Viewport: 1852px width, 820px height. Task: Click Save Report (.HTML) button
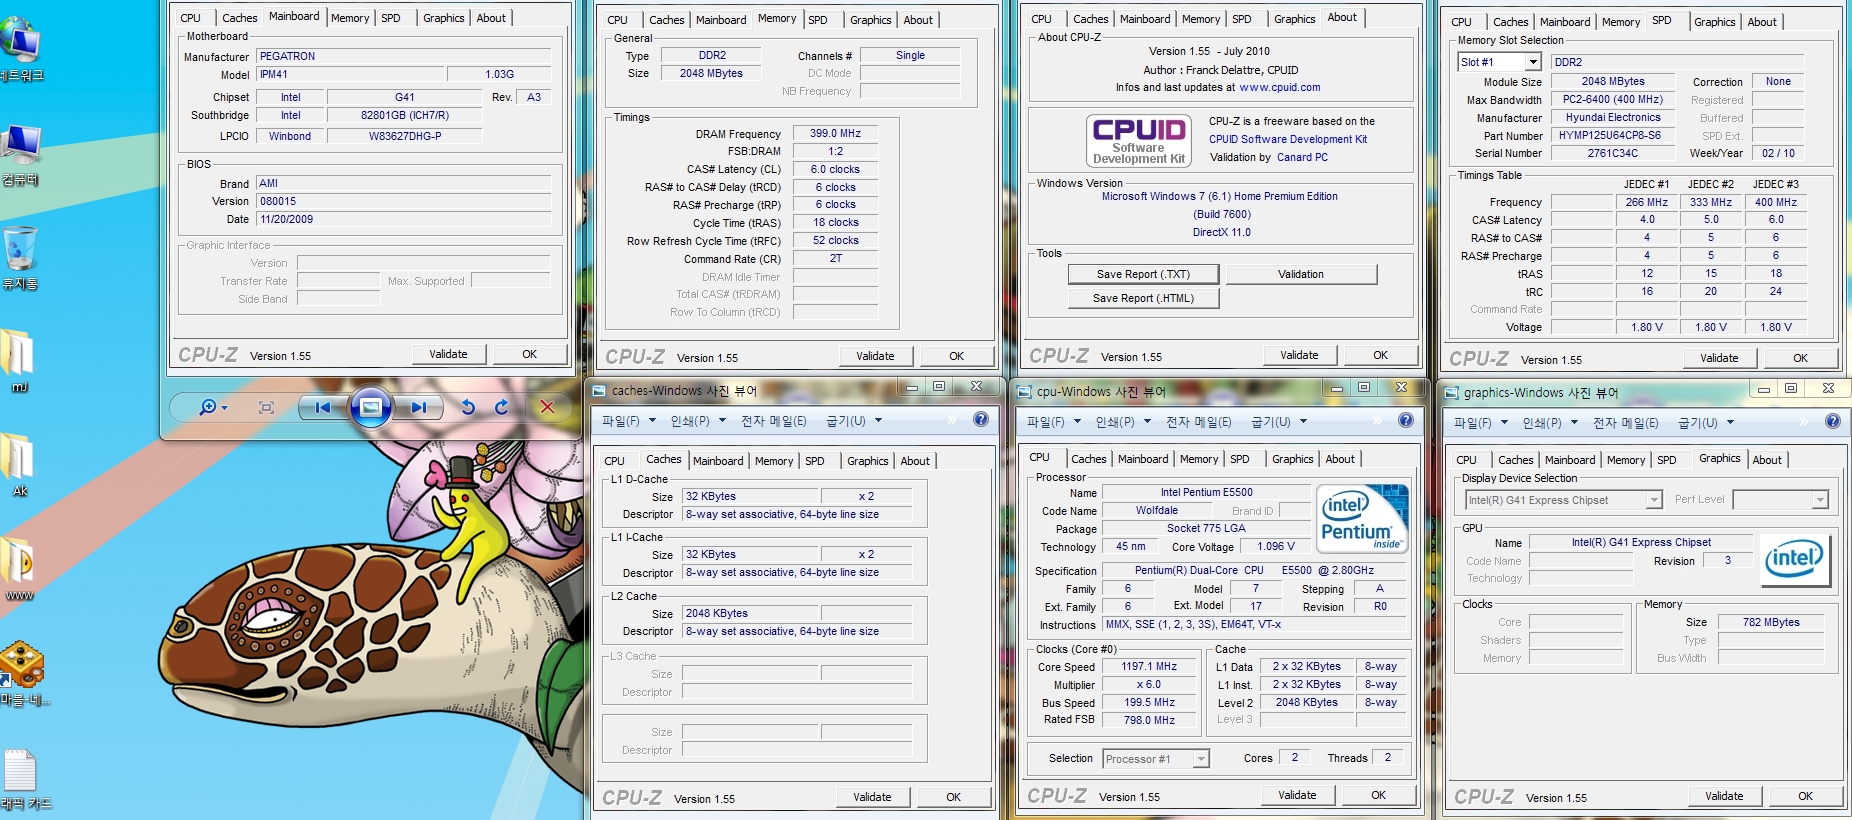click(x=1143, y=298)
